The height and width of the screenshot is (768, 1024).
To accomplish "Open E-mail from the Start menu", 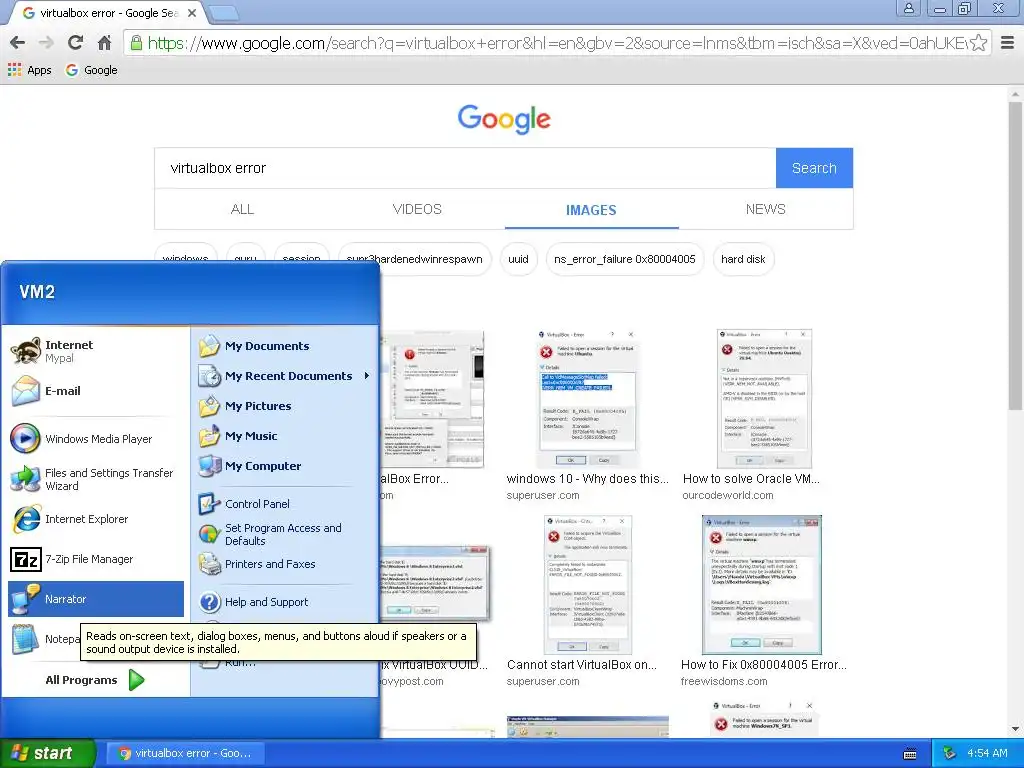I will (x=96, y=391).
